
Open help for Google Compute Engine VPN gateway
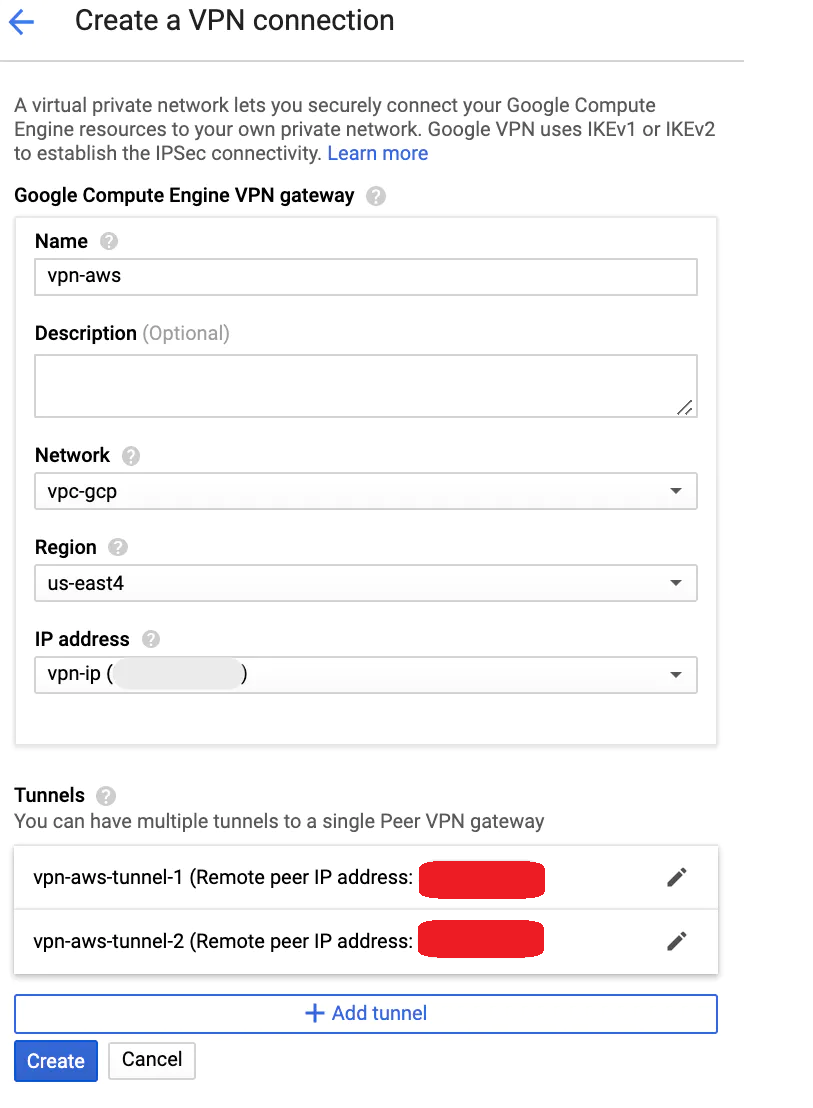click(375, 196)
